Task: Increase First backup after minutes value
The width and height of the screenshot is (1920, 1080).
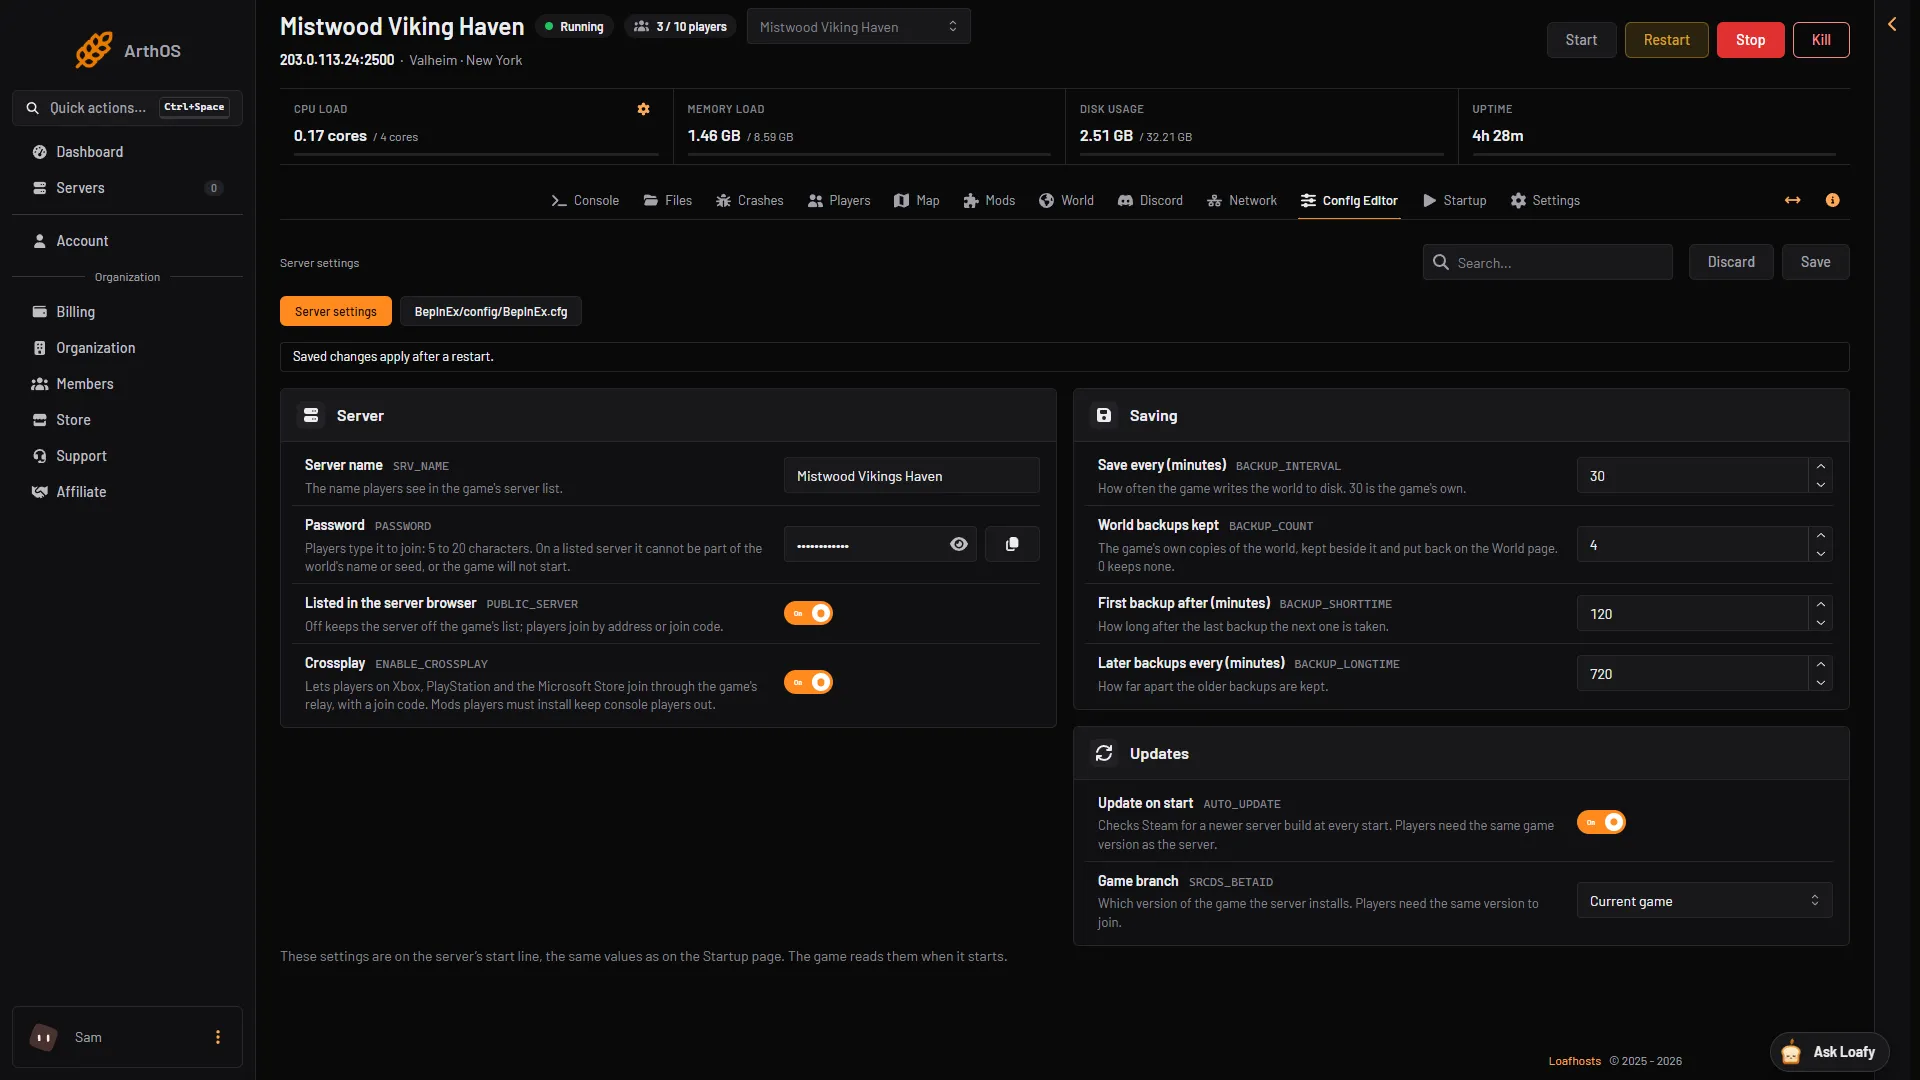Action: pos(1821,605)
